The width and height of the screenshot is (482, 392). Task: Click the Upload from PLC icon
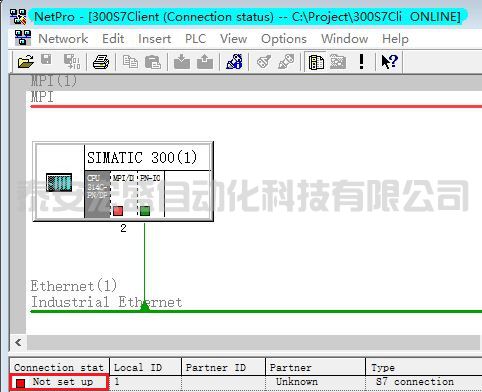click(x=205, y=62)
